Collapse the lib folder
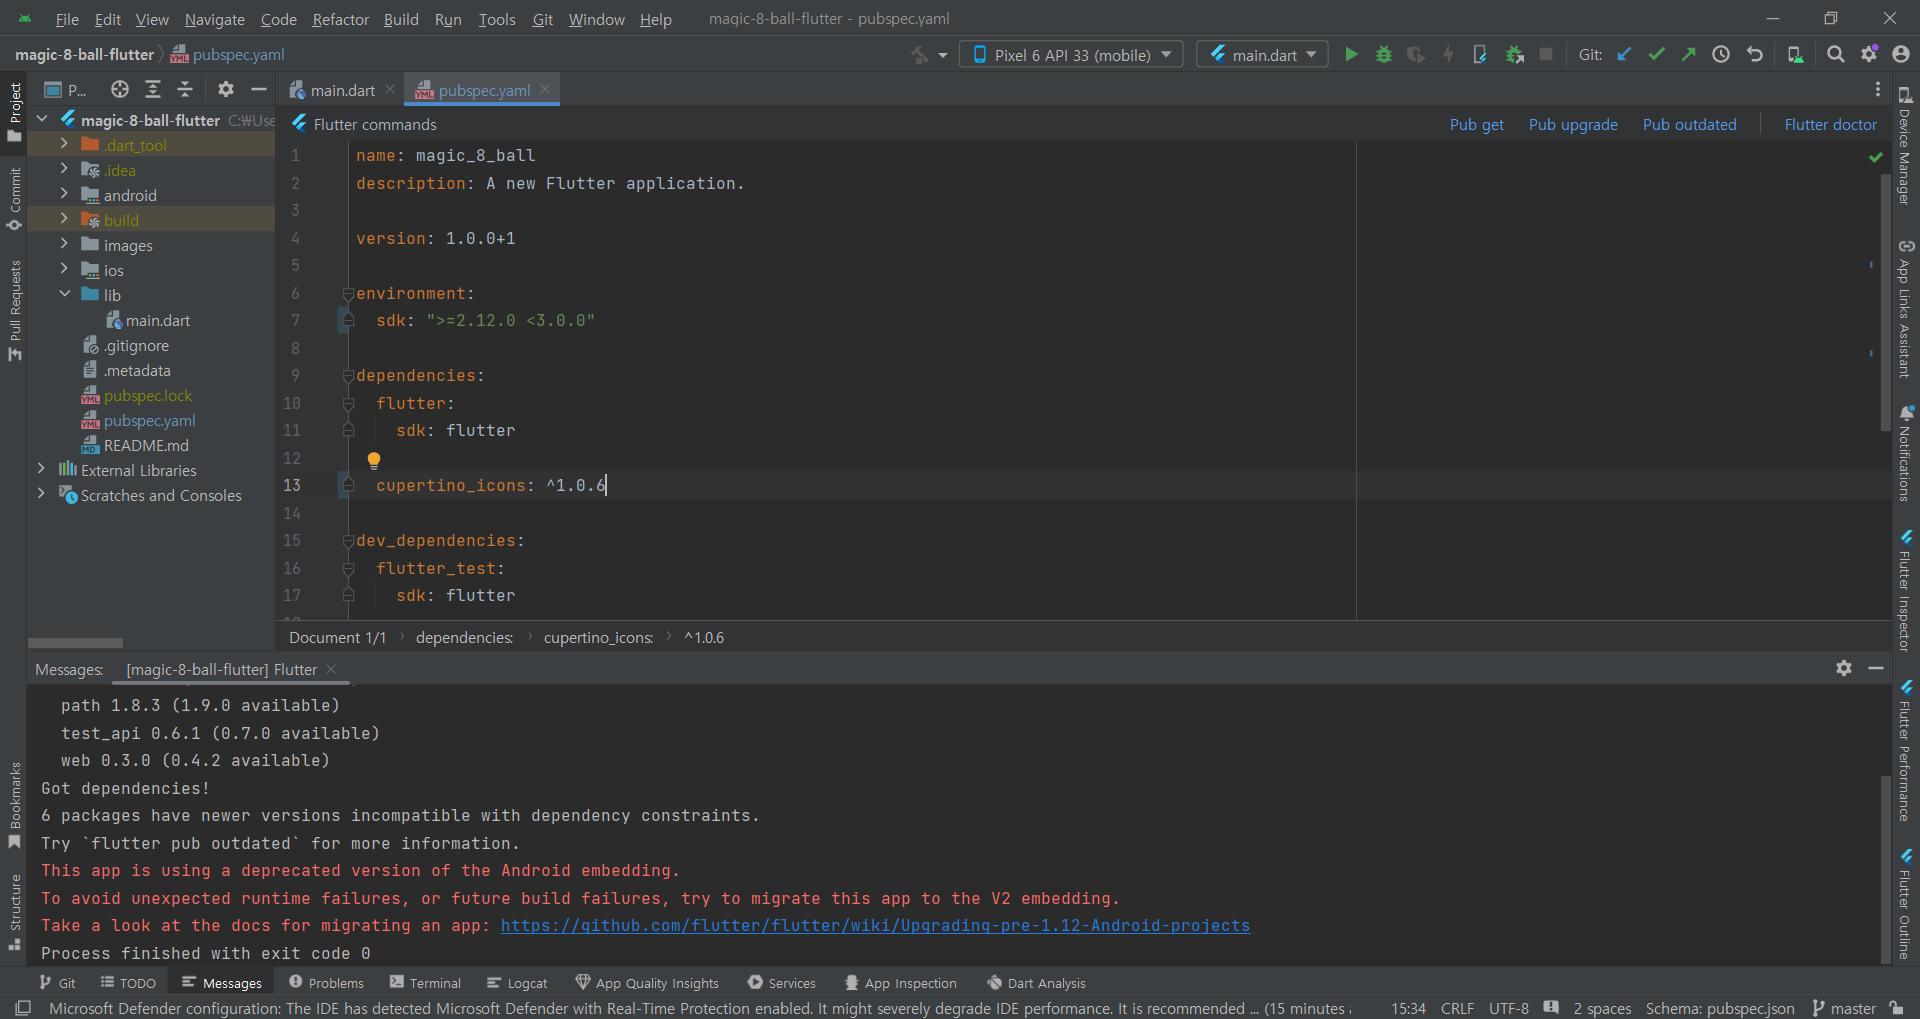This screenshot has width=1920, height=1019. 64,294
